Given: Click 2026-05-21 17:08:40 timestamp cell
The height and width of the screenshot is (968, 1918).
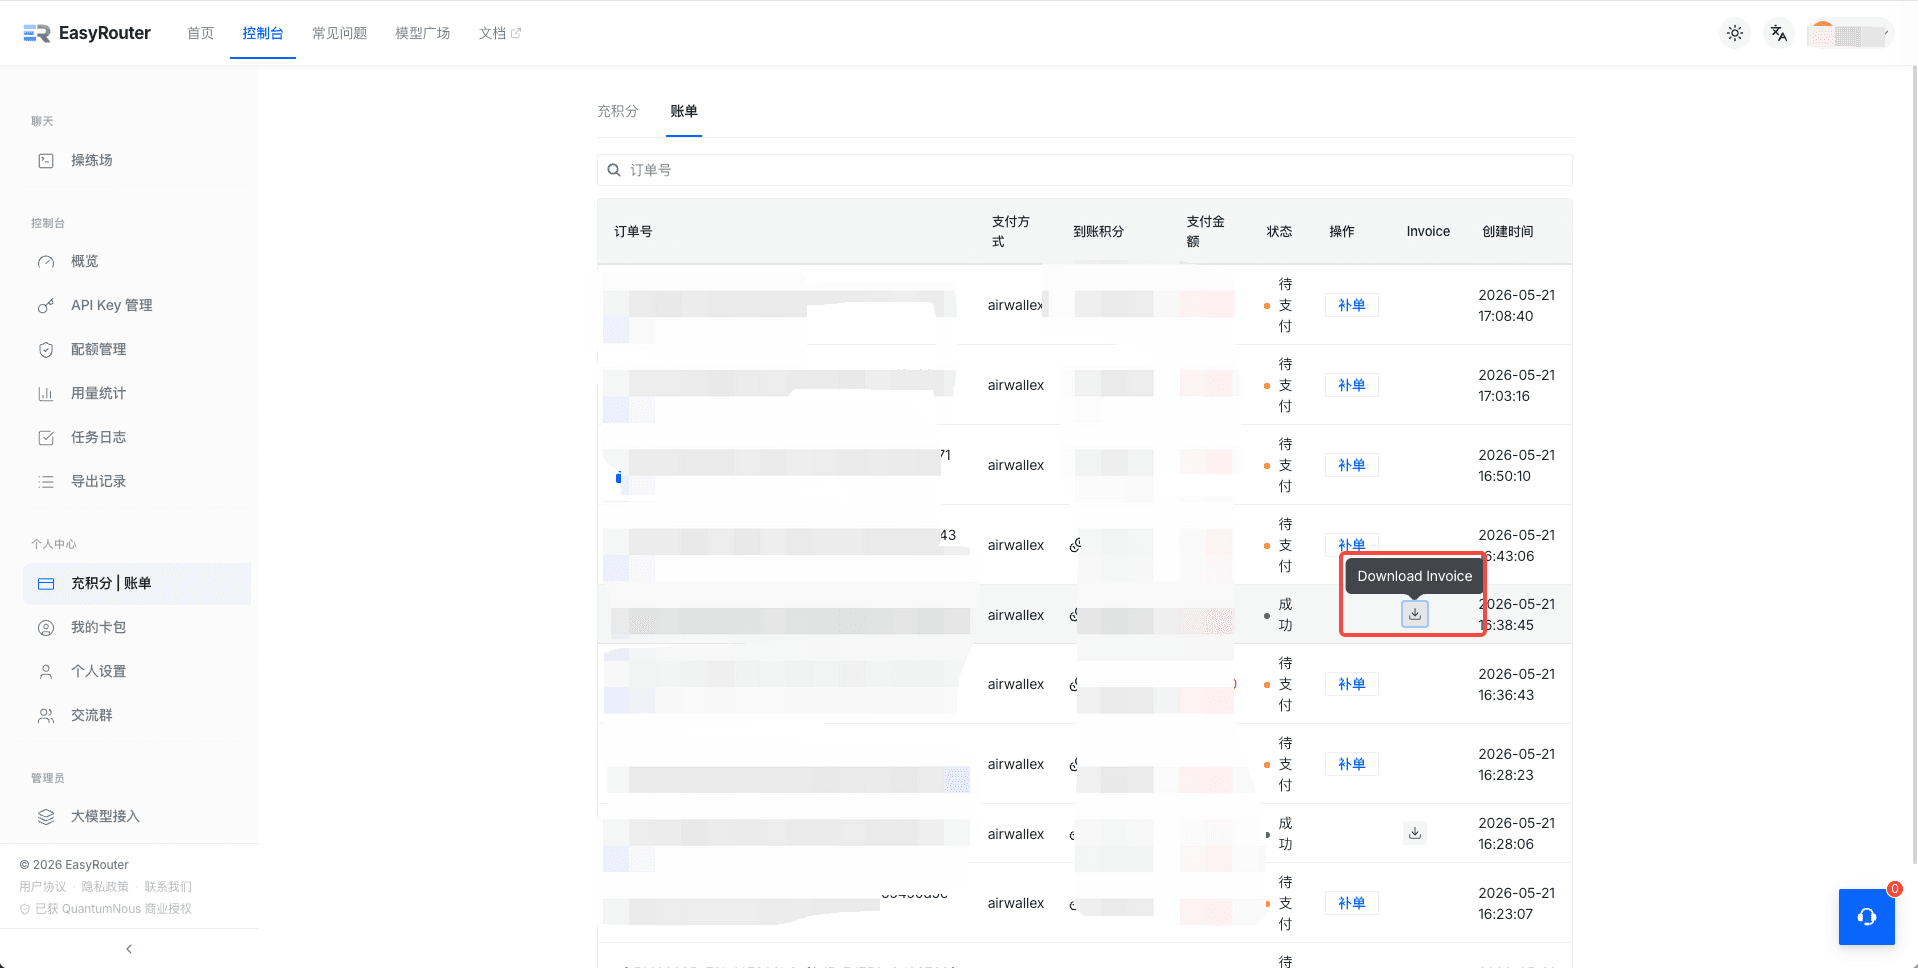Looking at the screenshot, I should [x=1517, y=305].
